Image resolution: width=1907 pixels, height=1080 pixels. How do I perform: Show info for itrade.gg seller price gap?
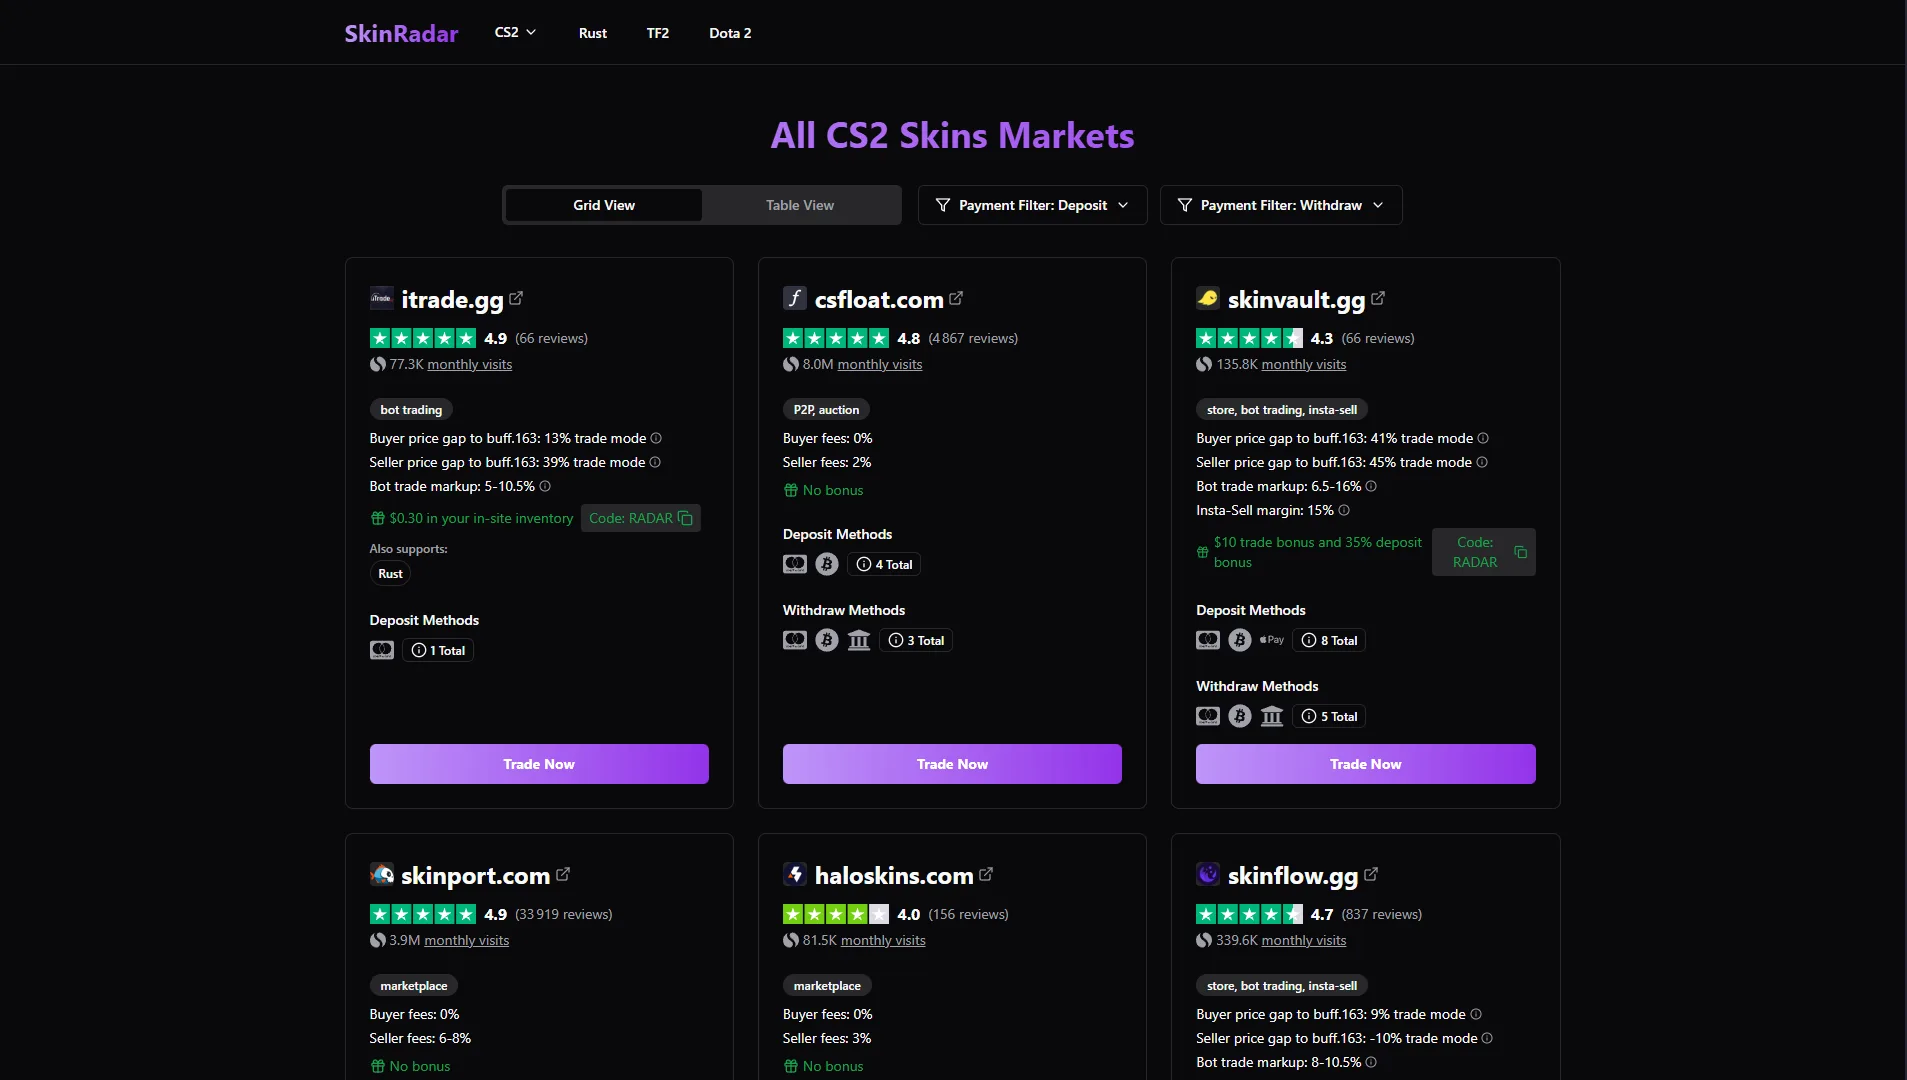655,462
